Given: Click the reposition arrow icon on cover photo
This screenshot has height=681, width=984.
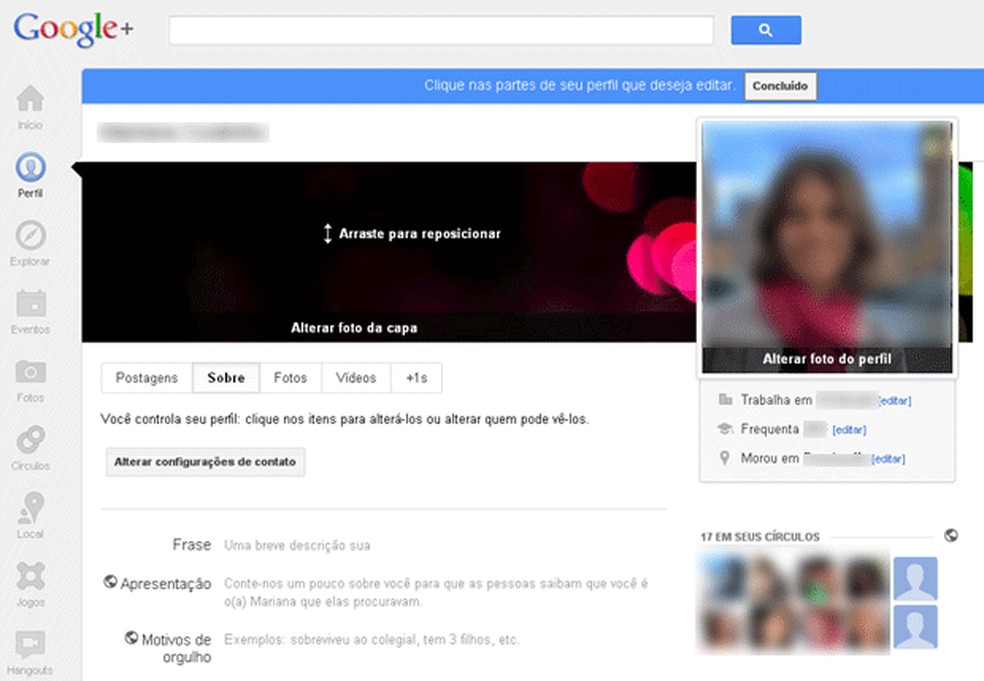Looking at the screenshot, I should [x=327, y=233].
